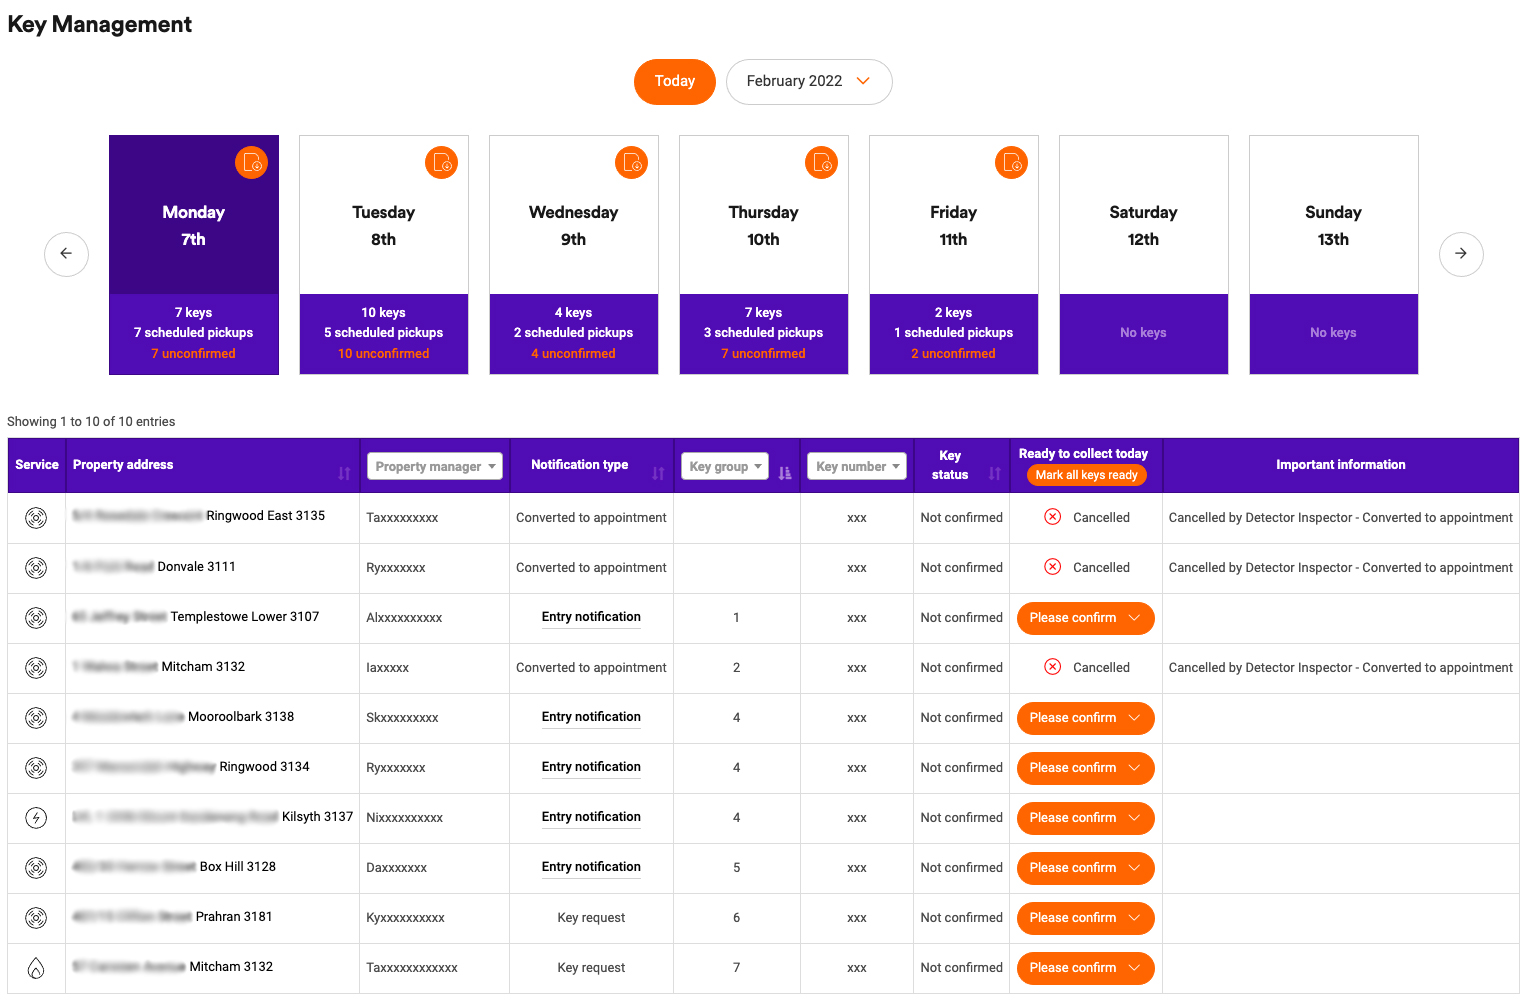Sort table by Key group sort icon
This screenshot has height=1002, width=1528.
tap(785, 473)
